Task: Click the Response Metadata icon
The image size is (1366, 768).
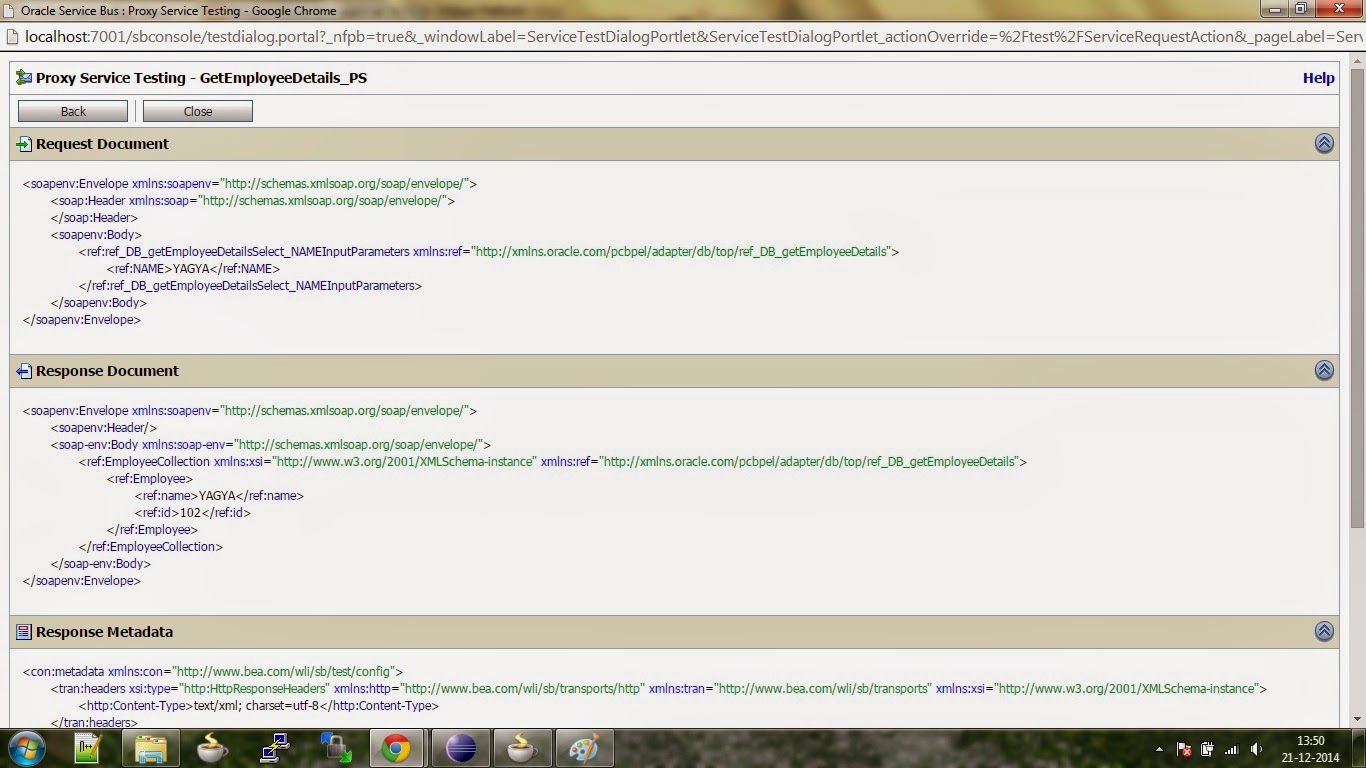Action: [24, 632]
